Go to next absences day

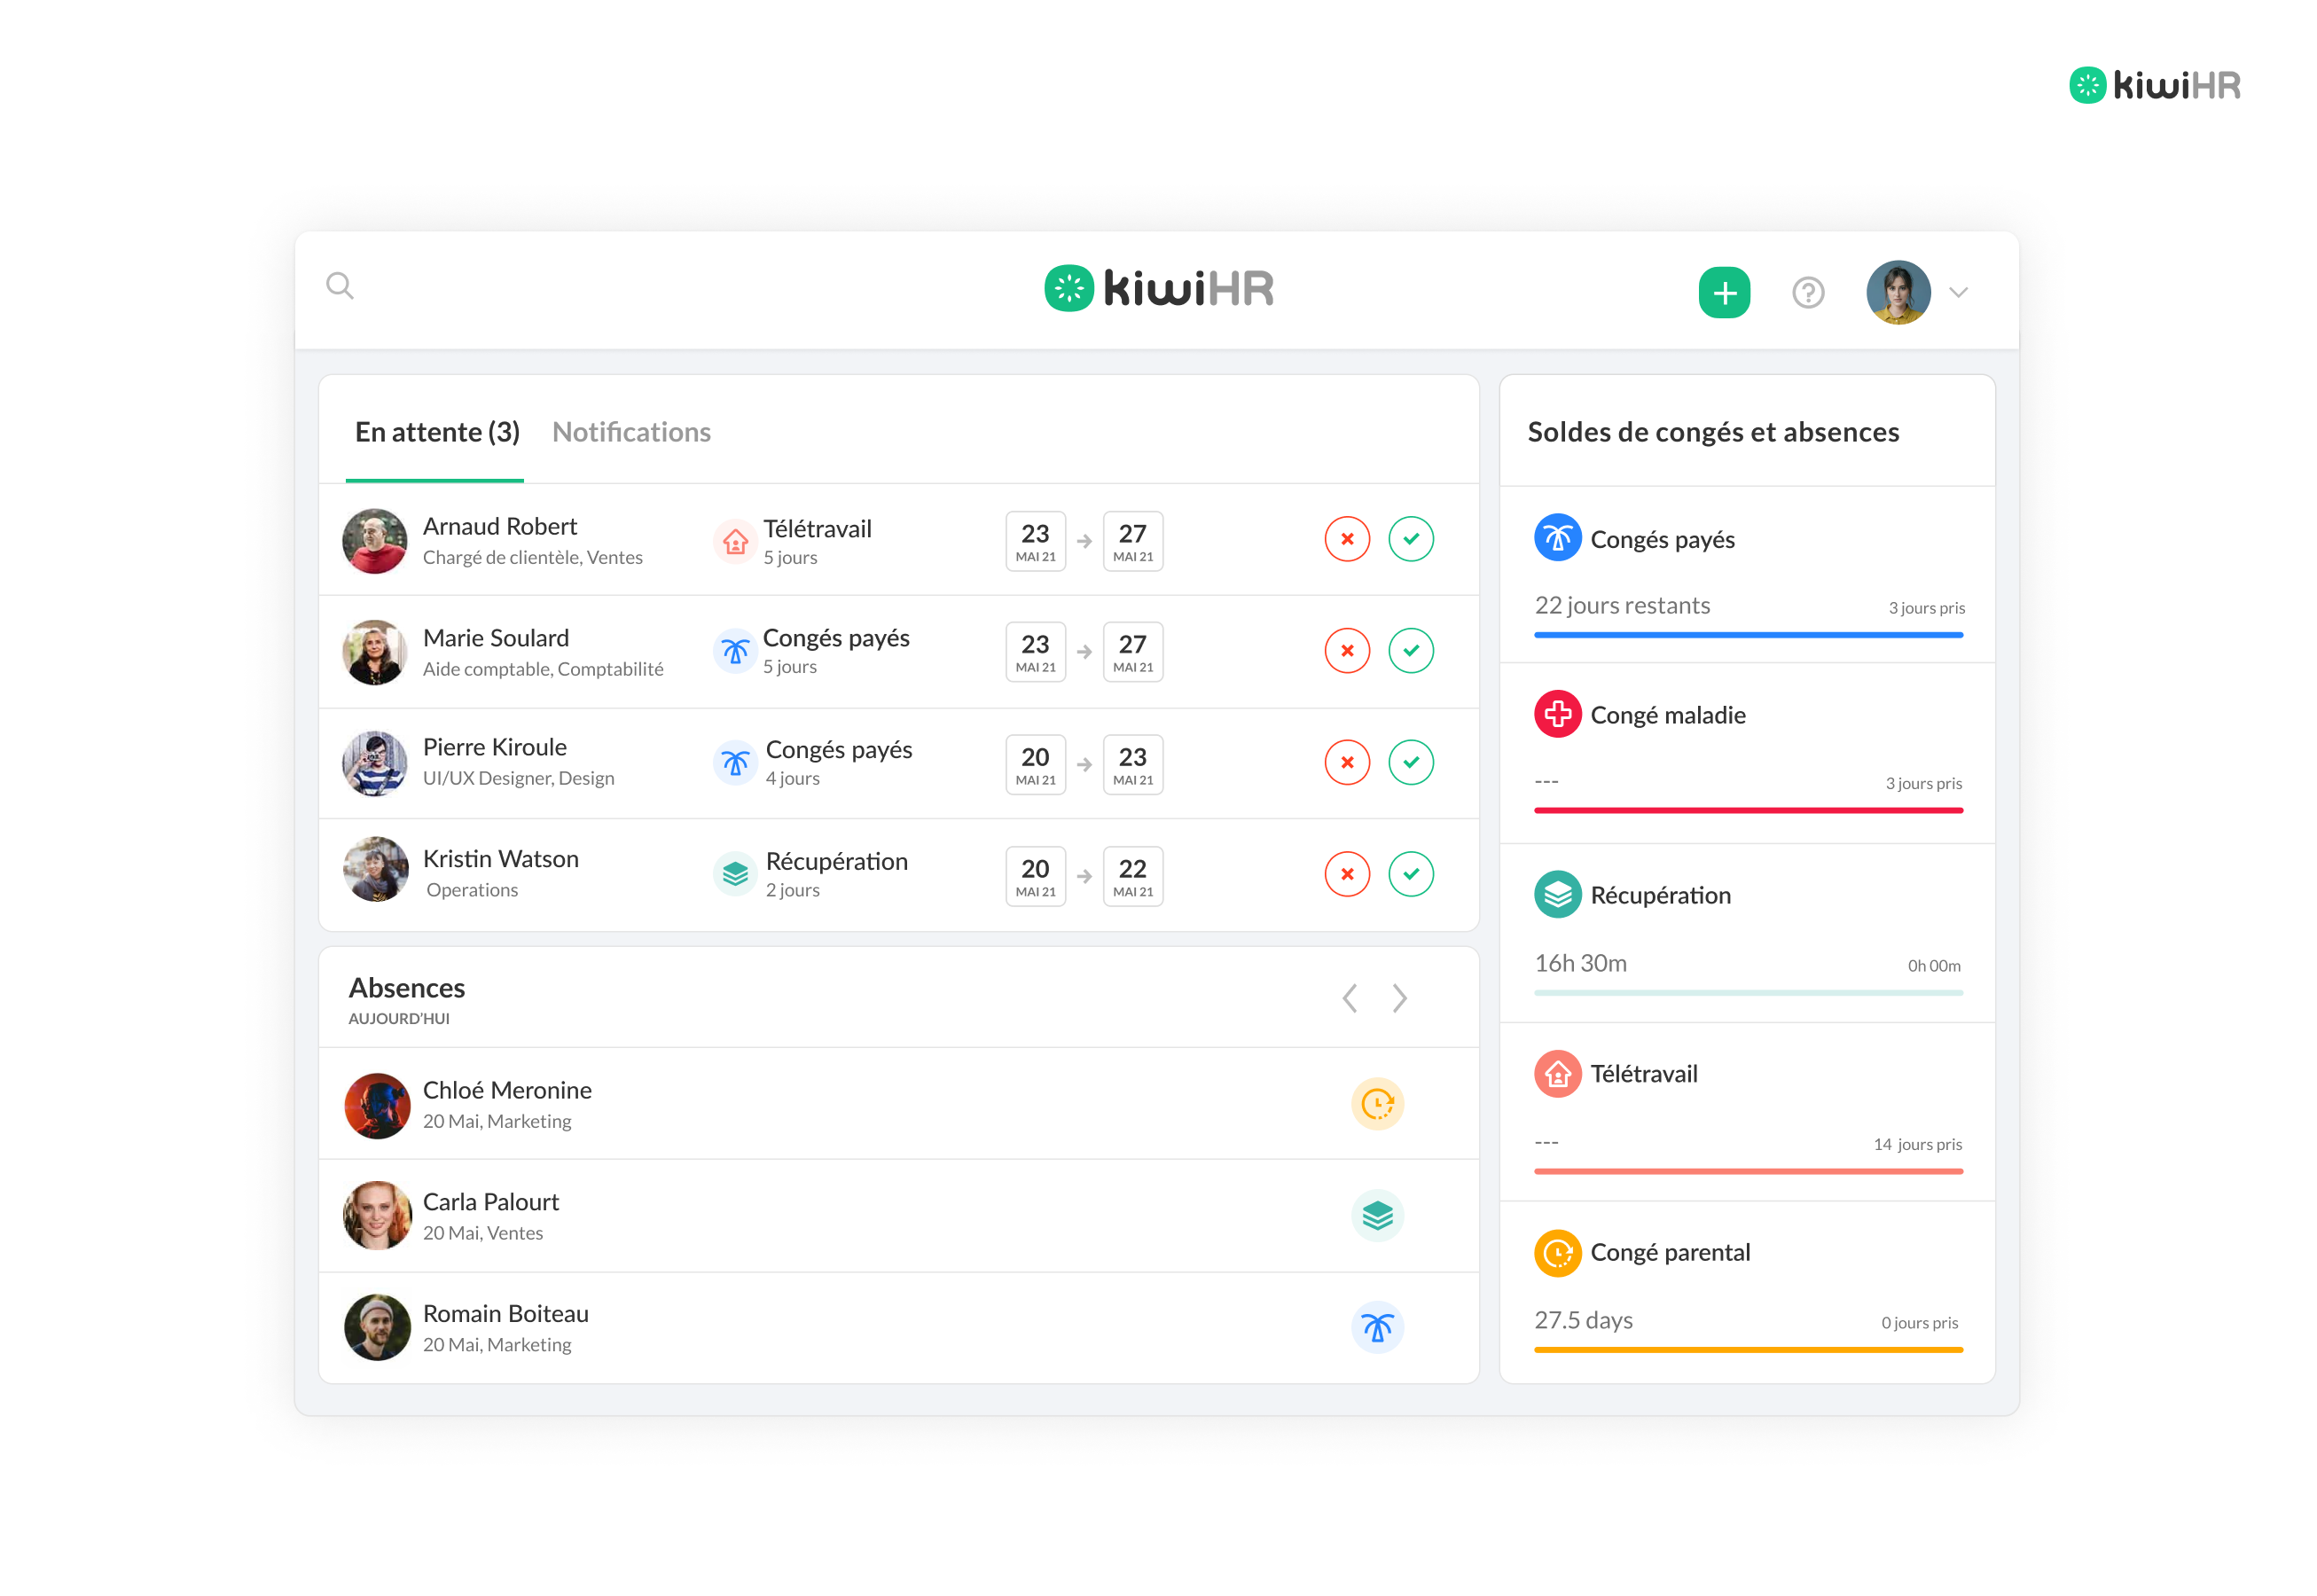pos(1399,998)
